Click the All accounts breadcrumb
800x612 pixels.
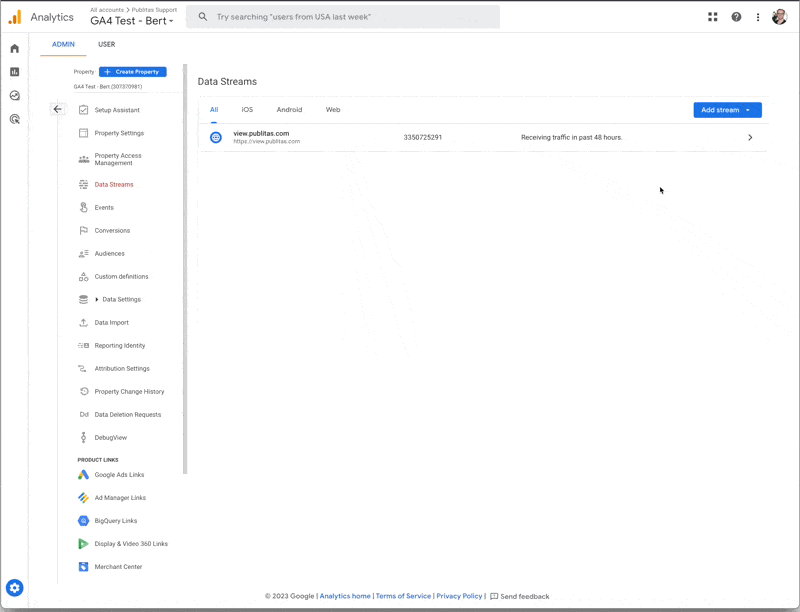(107, 10)
